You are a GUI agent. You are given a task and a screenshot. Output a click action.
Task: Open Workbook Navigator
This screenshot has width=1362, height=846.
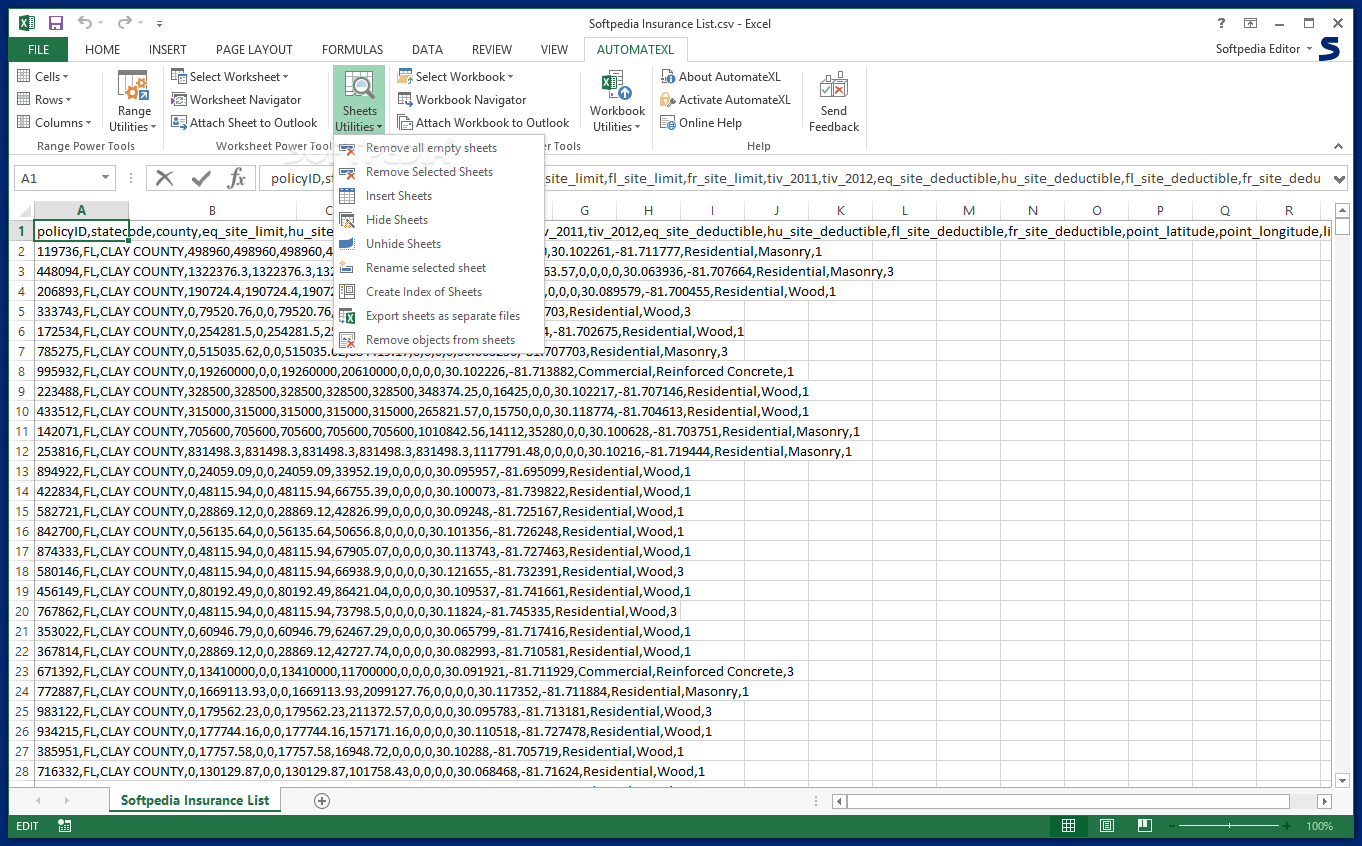click(x=462, y=100)
